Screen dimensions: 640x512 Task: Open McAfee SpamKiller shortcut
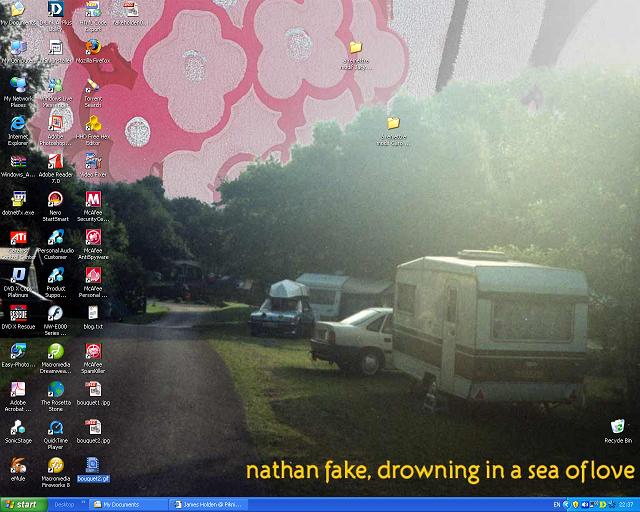click(93, 358)
